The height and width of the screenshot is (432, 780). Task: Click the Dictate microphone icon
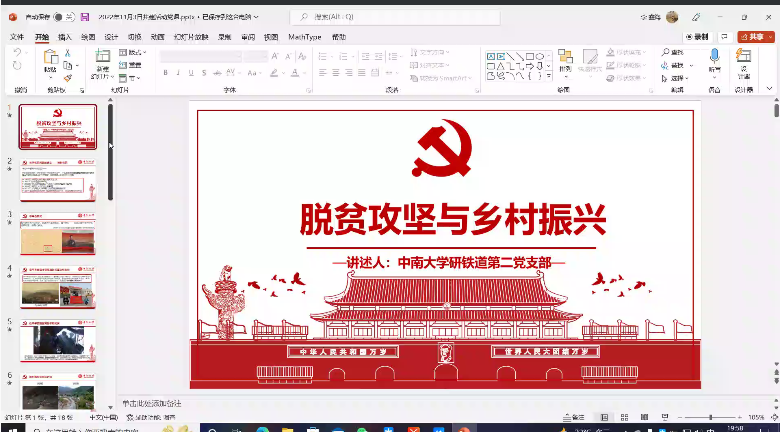[714, 60]
